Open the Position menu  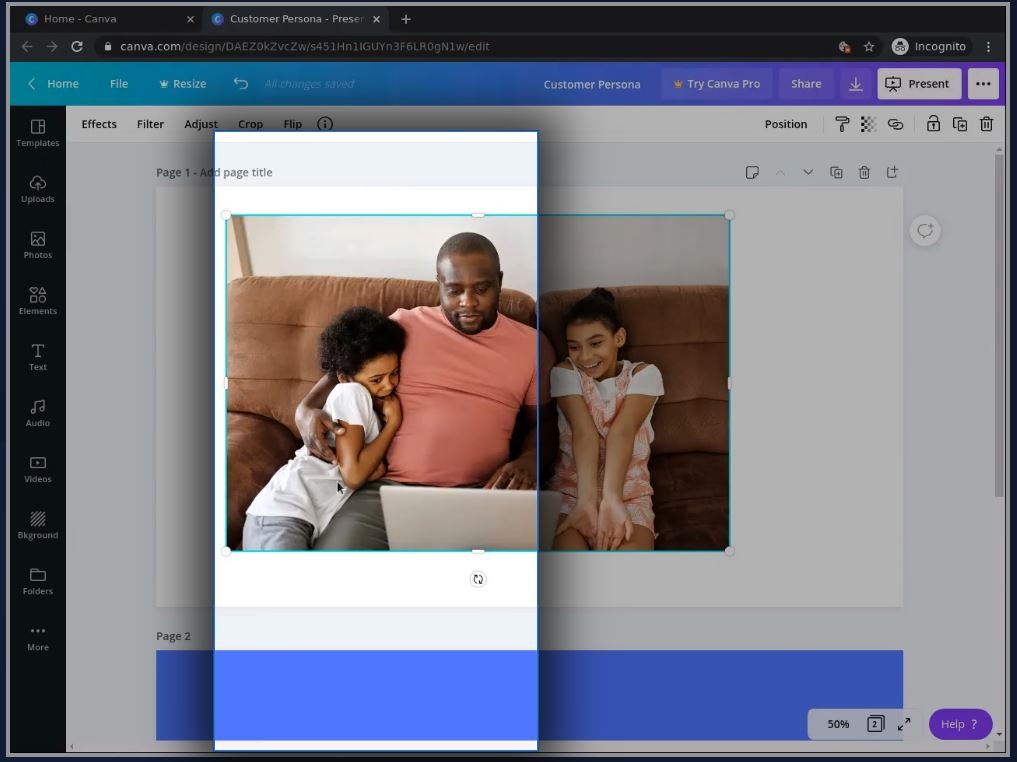point(785,124)
